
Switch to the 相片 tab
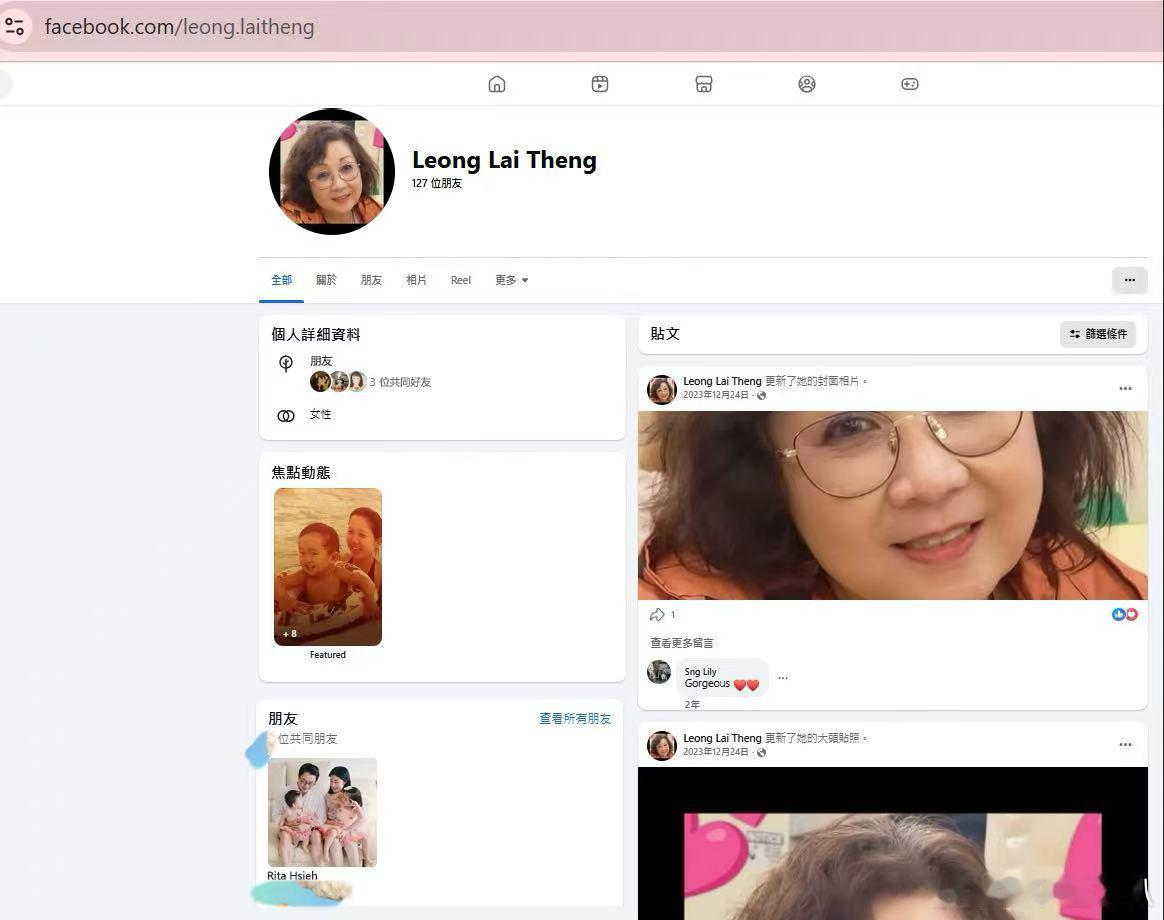coord(416,280)
